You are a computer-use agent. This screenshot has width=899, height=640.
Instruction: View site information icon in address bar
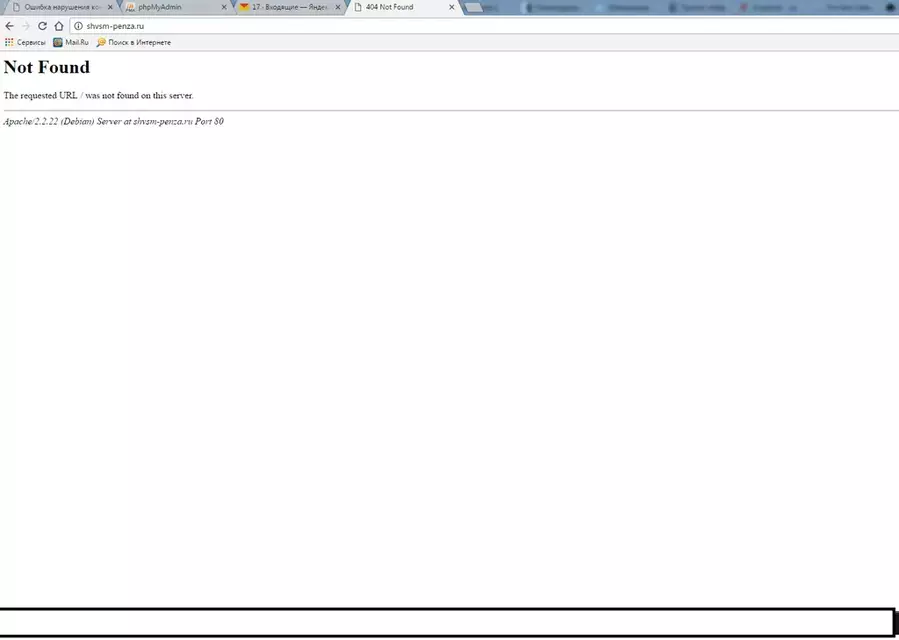pos(79,26)
